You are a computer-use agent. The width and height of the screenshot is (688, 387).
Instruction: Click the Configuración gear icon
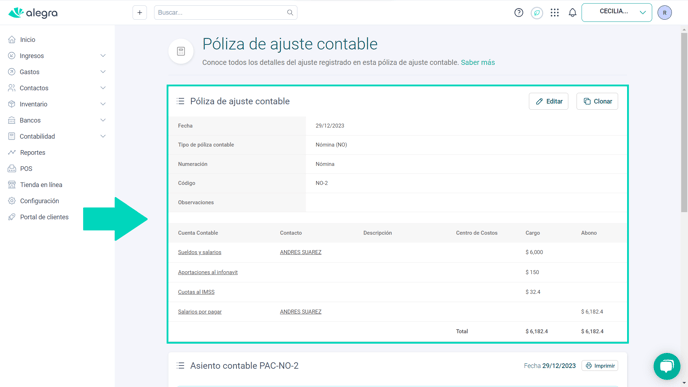click(x=12, y=201)
